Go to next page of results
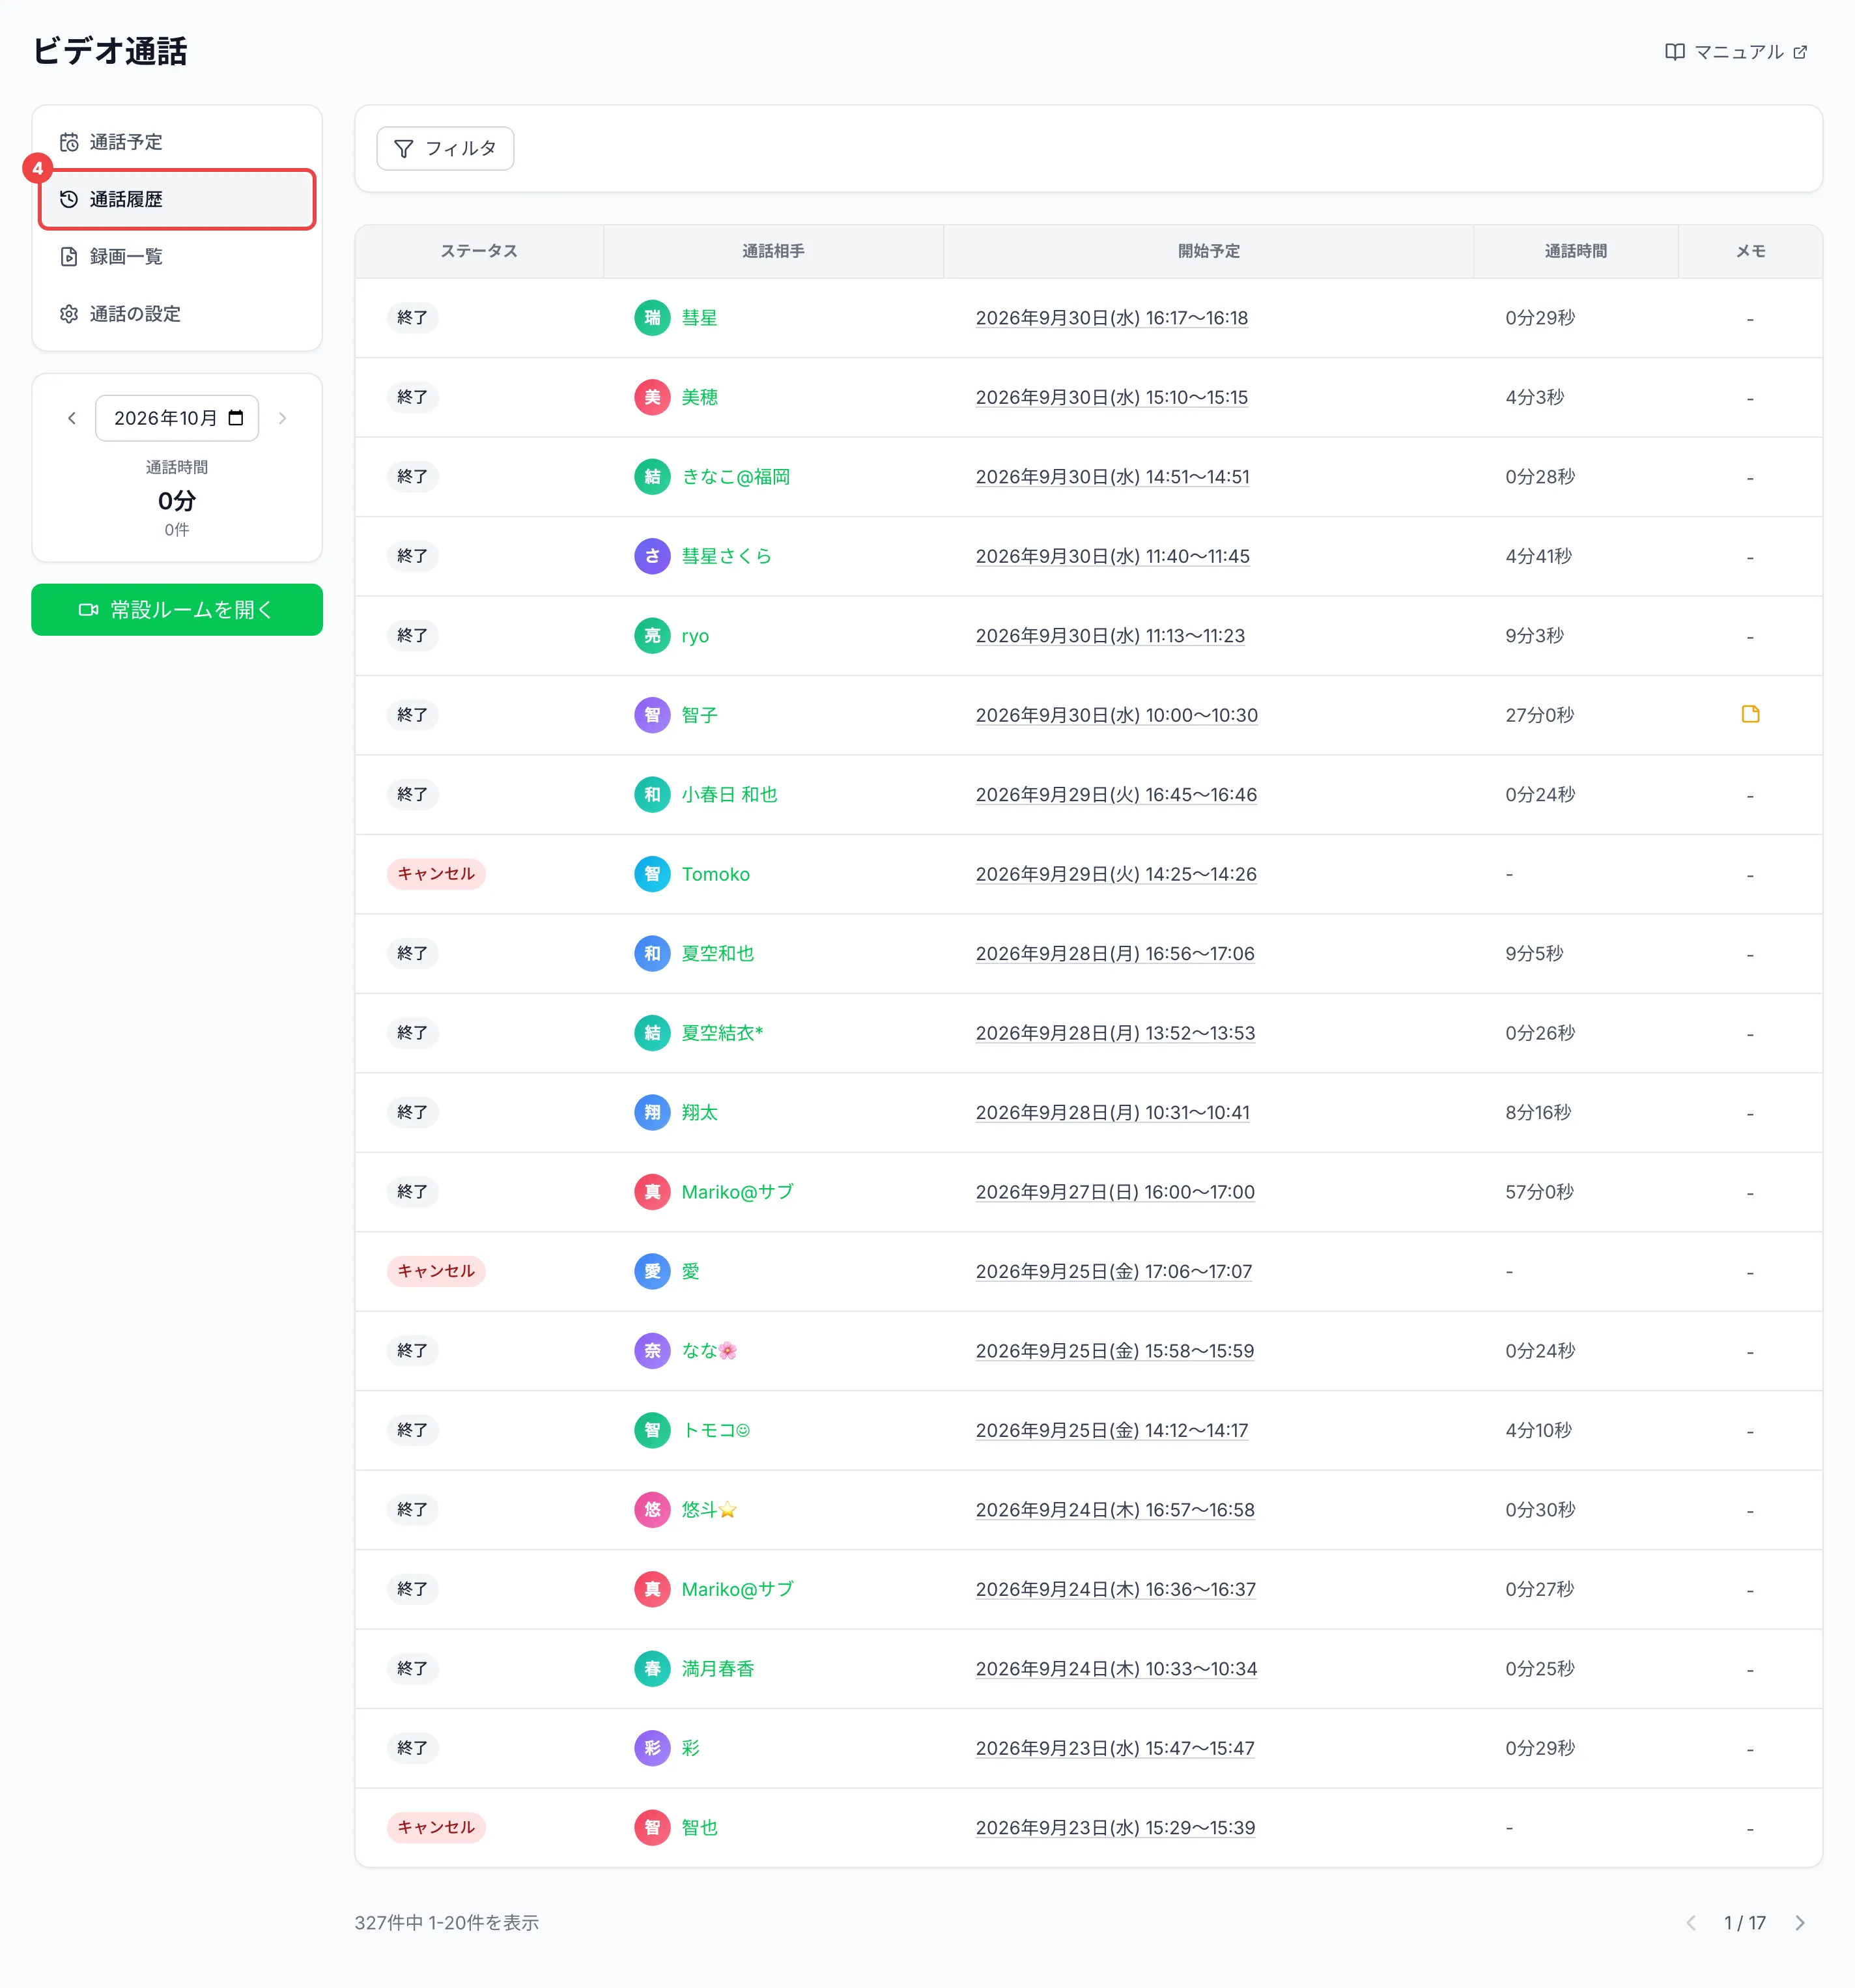 pyautogui.click(x=1800, y=1923)
